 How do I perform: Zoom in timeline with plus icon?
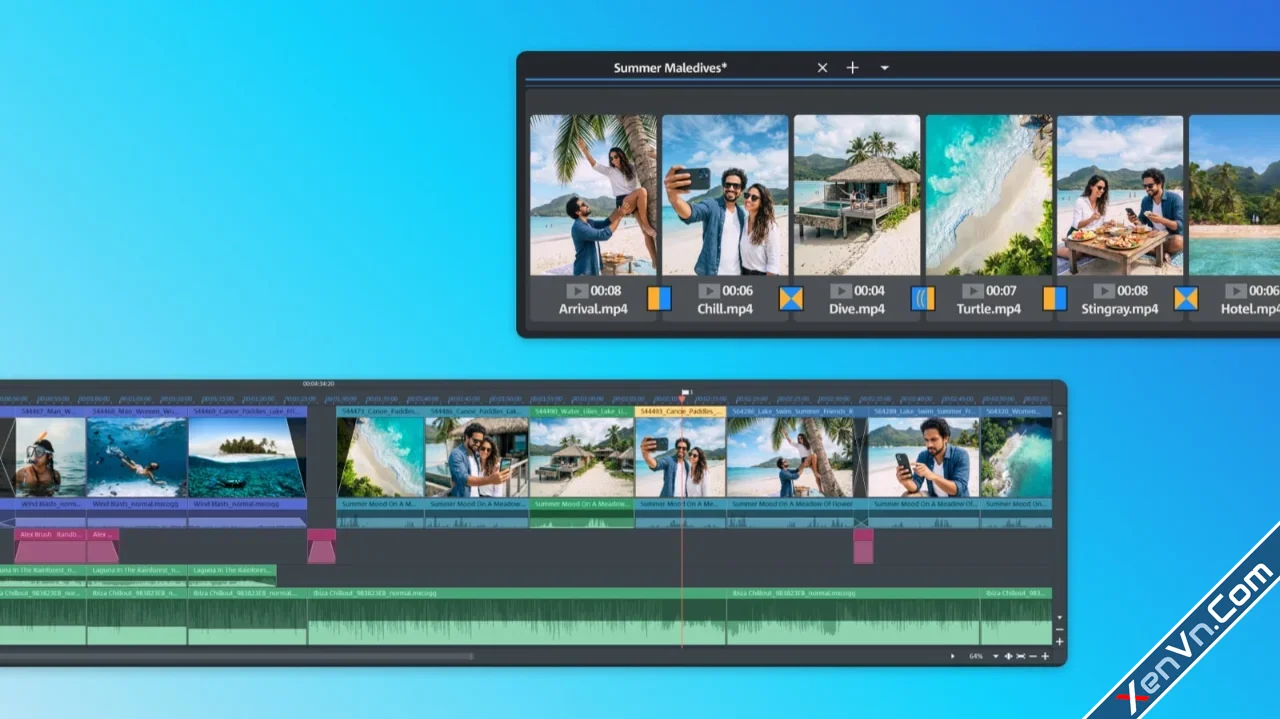point(1045,657)
